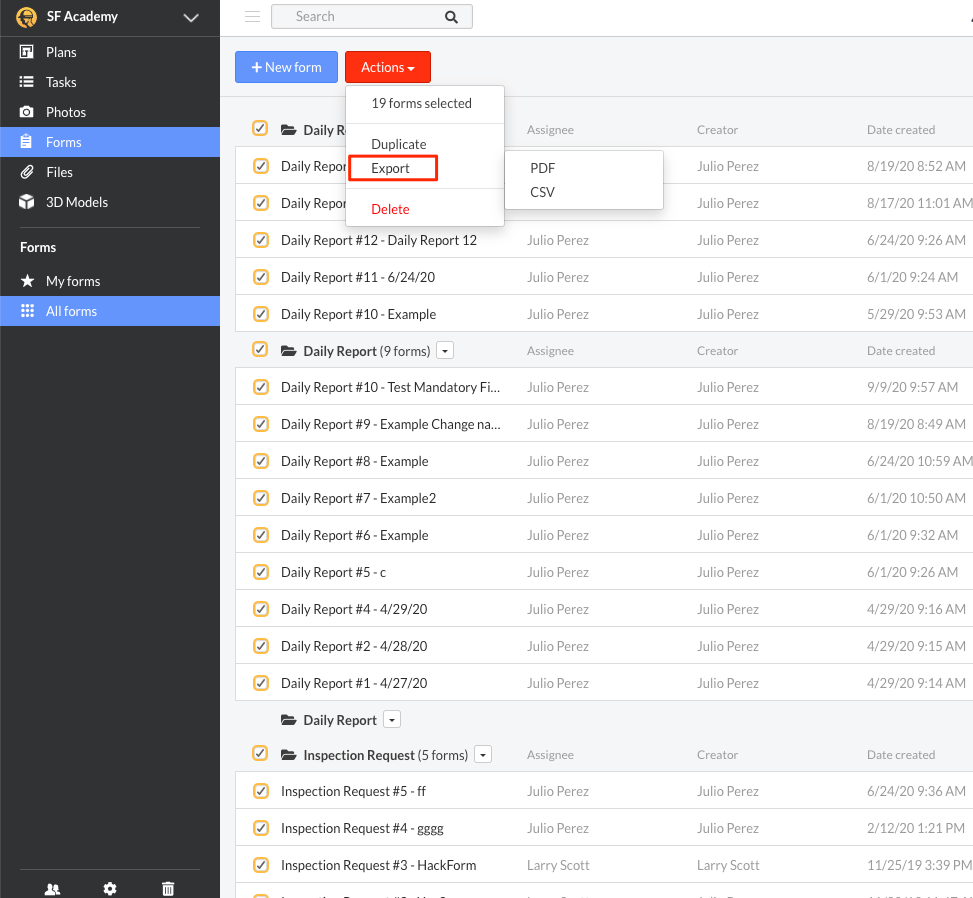This screenshot has width=973, height=898.
Task: Click the My forms star icon
Action: point(27,281)
